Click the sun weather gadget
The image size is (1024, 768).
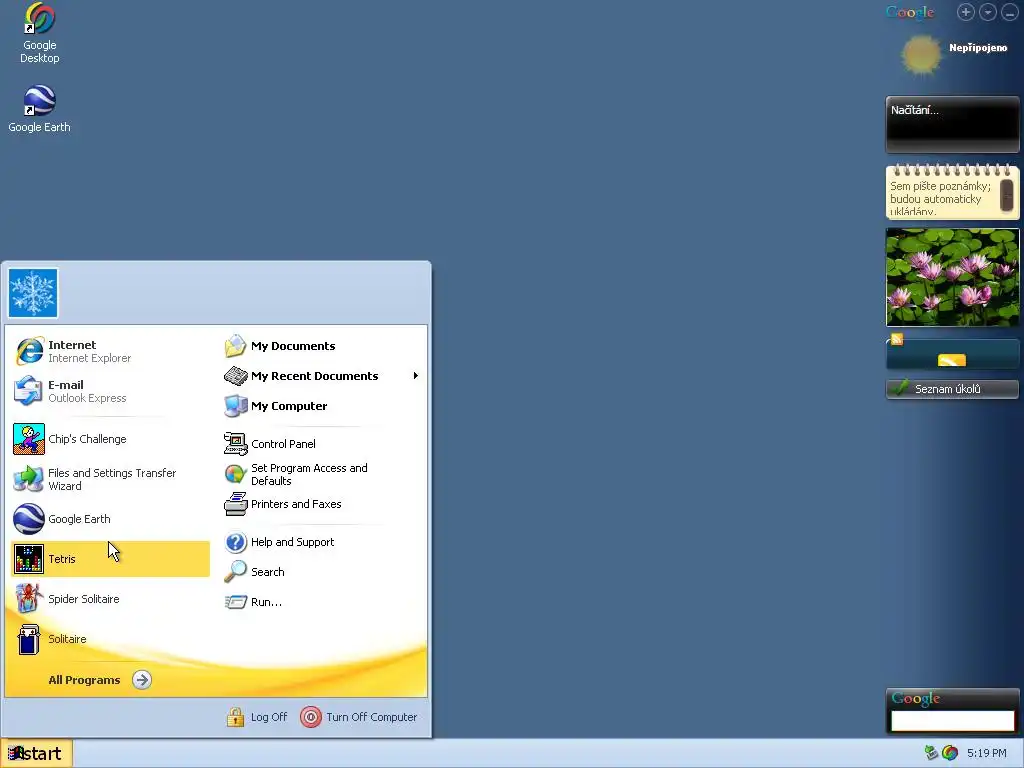921,55
